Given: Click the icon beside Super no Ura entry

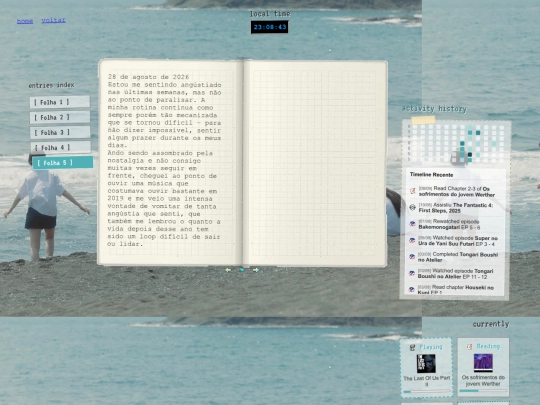Looking at the screenshot, I should [412, 240].
